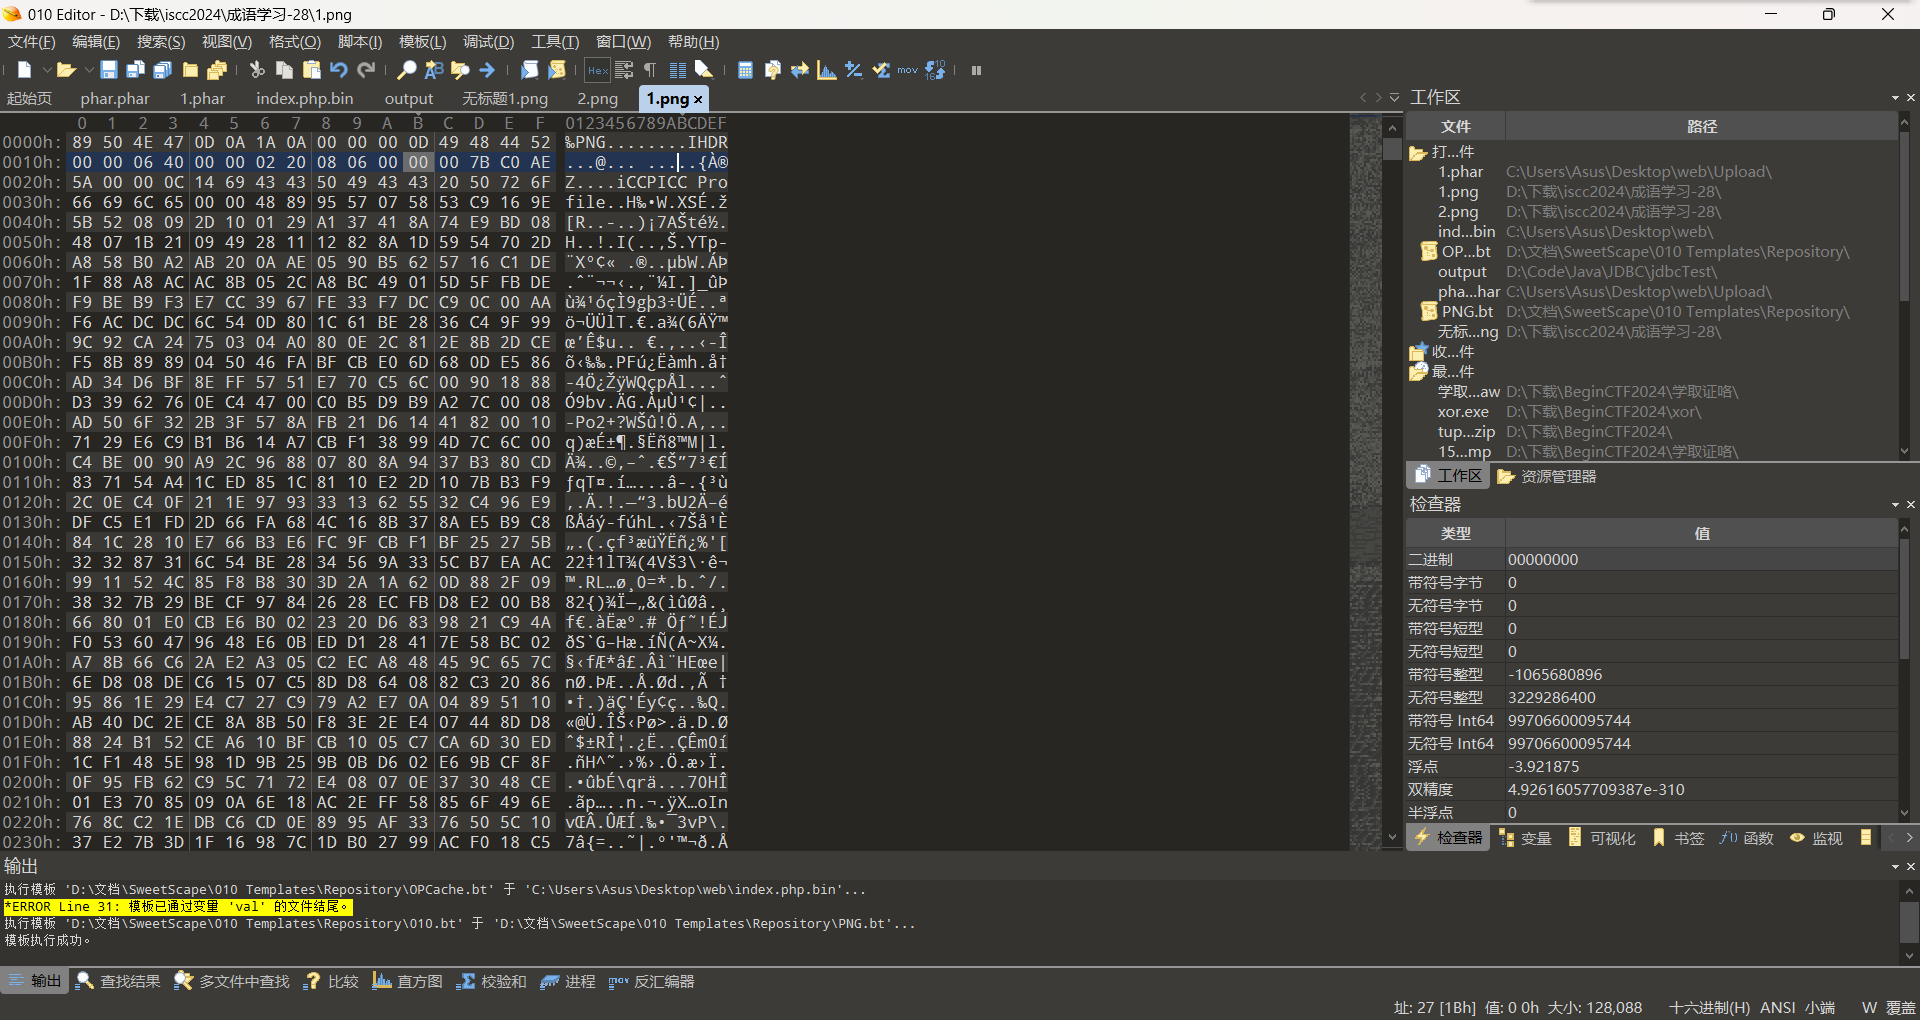Open the 书签 inspector tab

[1678, 838]
